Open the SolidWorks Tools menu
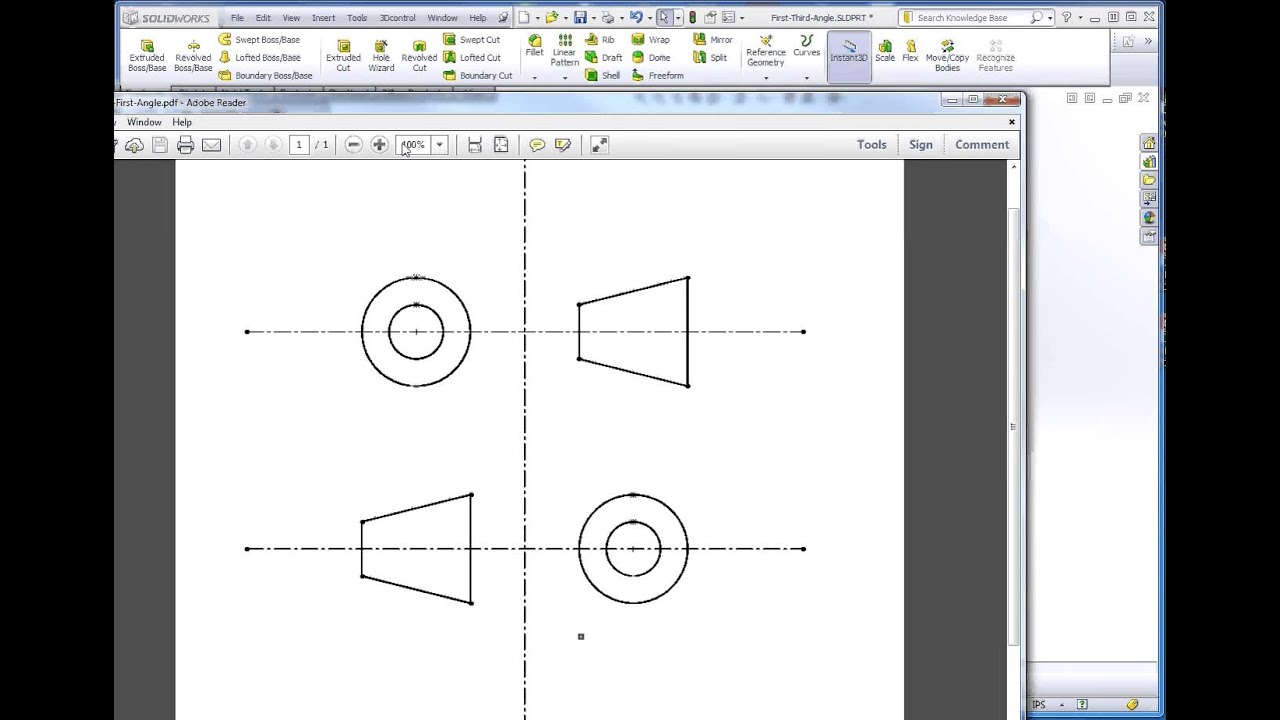This screenshot has height=720, width=1280. tap(357, 18)
